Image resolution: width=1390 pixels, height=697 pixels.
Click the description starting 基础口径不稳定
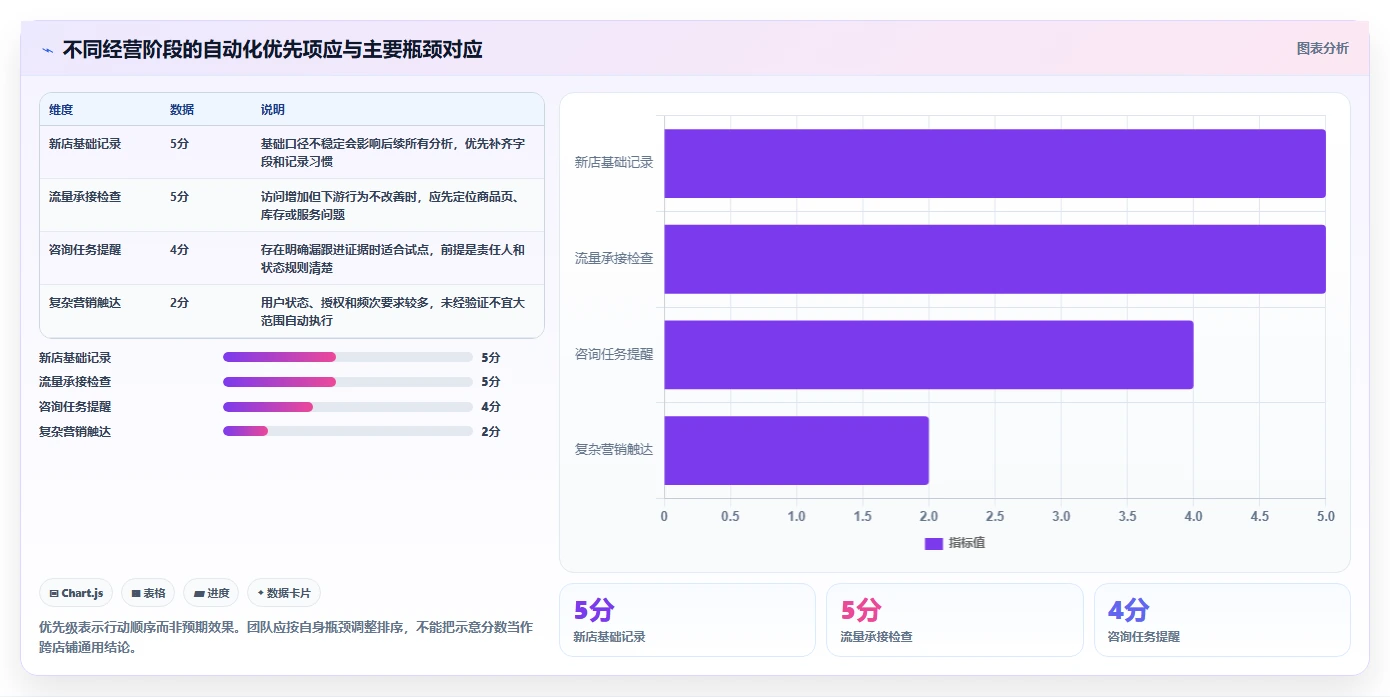[x=393, y=152]
